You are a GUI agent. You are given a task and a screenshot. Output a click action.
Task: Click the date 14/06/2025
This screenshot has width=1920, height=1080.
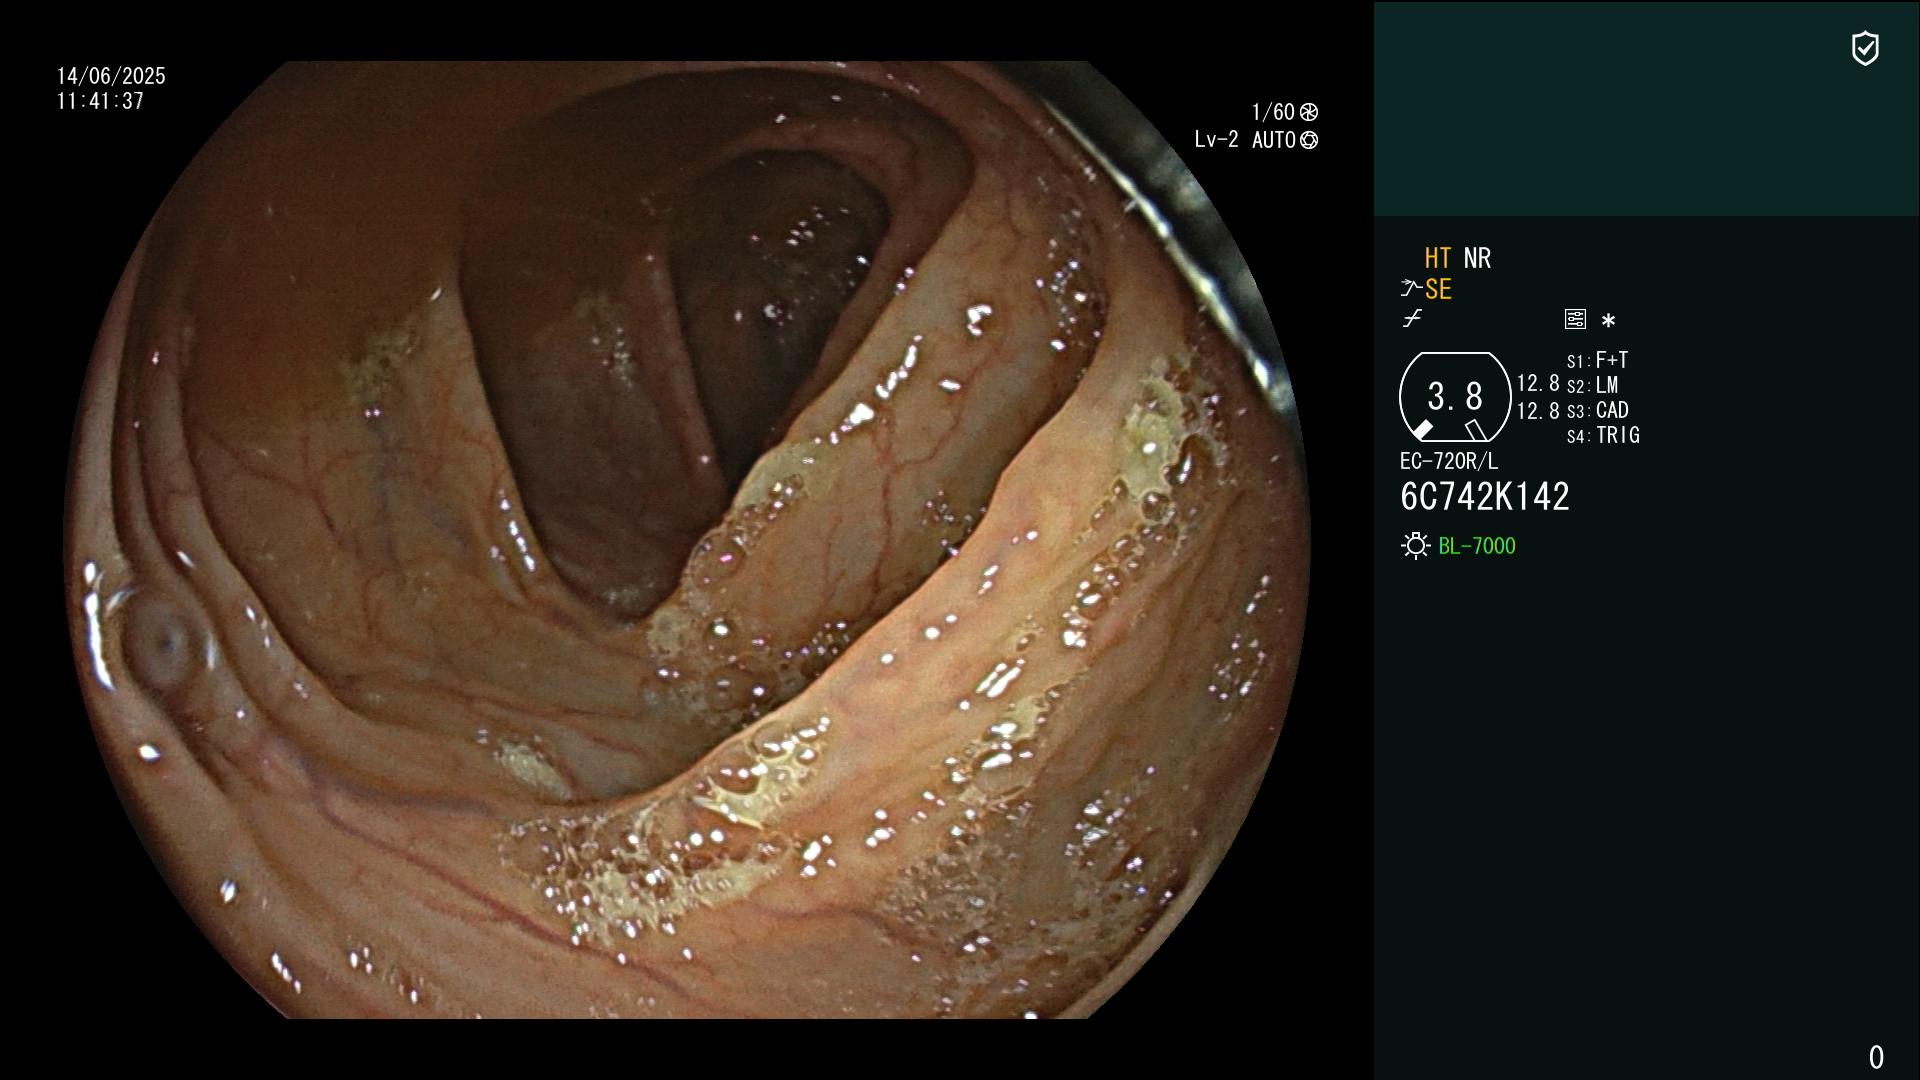click(111, 77)
